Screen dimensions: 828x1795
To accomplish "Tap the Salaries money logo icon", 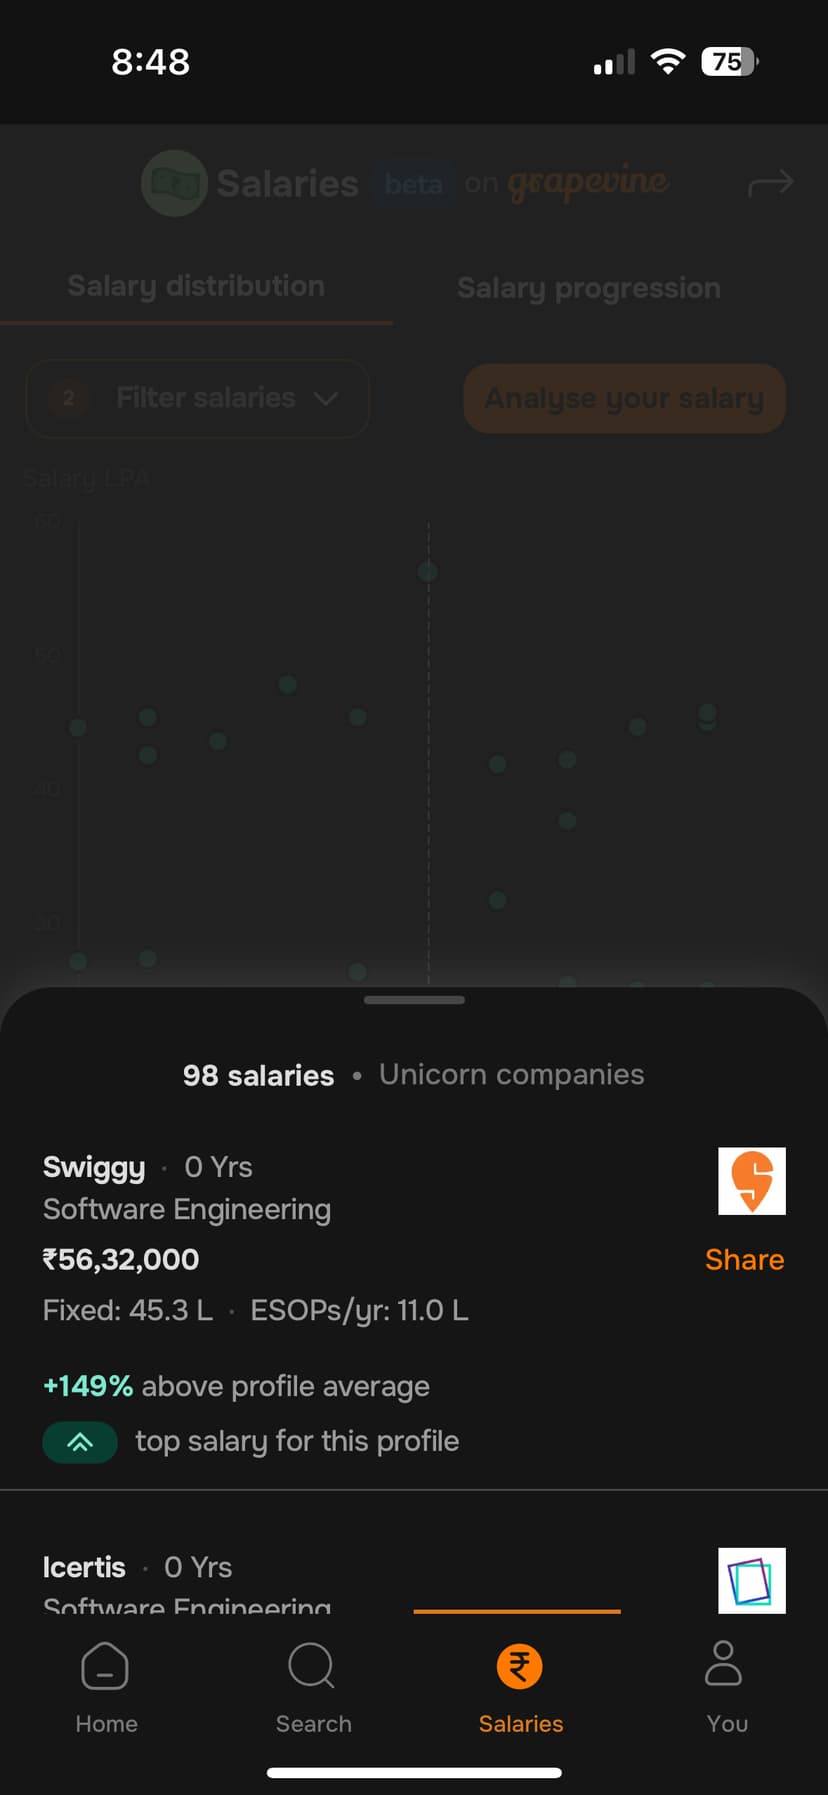I will (x=174, y=183).
